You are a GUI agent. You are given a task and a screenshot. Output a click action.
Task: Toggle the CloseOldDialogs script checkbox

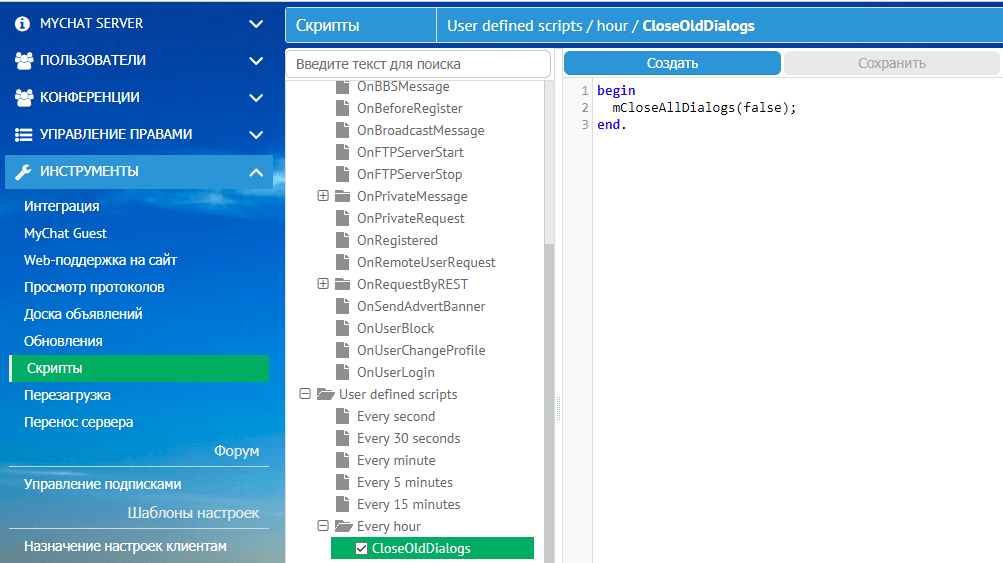click(362, 548)
